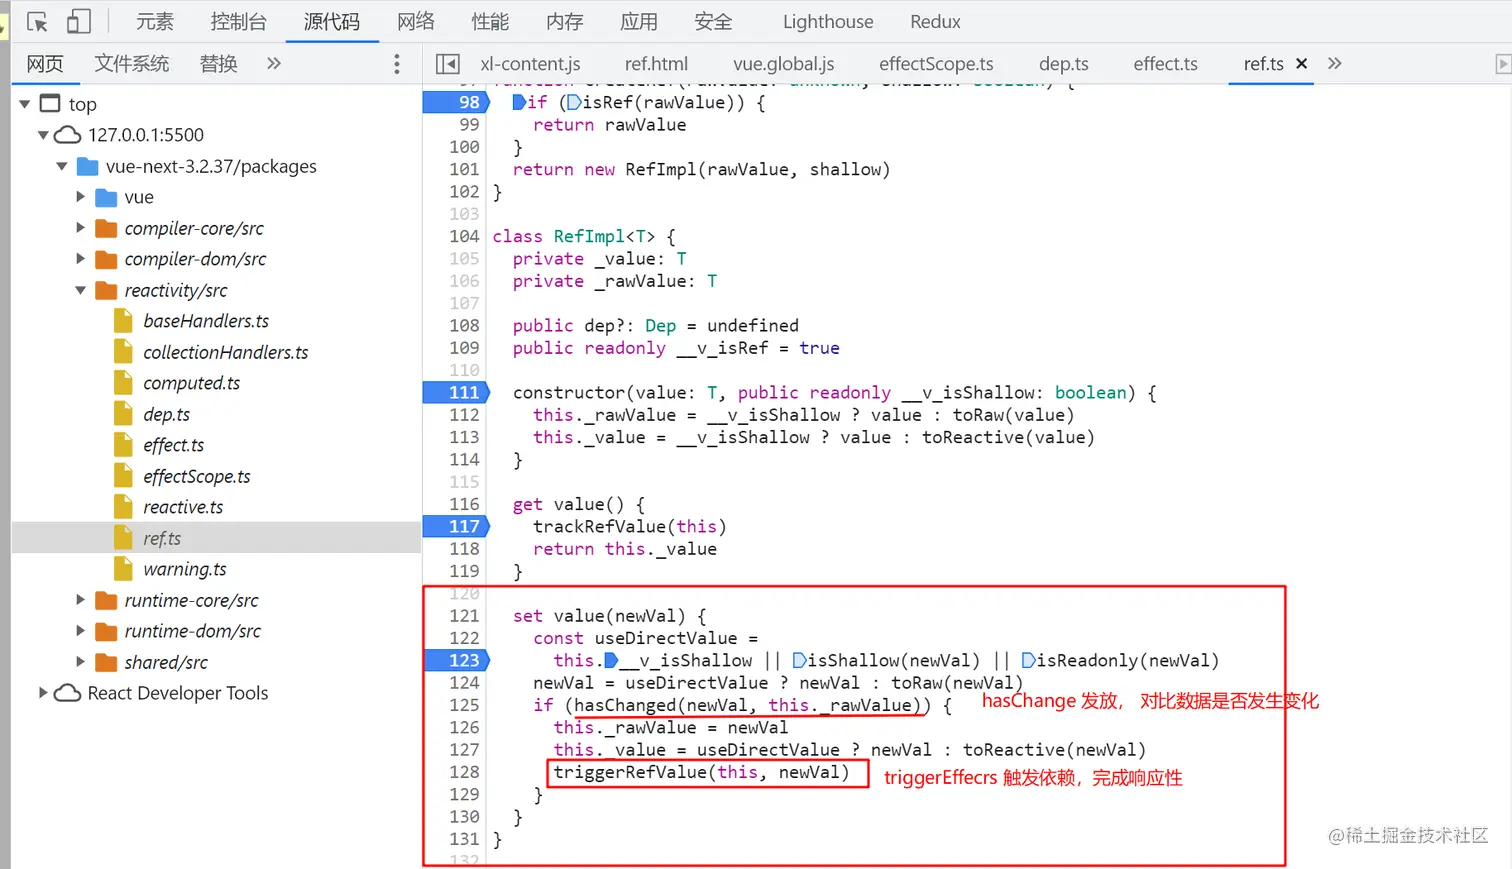
Task: Switch to effectScope.ts file tab
Action: pyautogui.click(x=936, y=64)
